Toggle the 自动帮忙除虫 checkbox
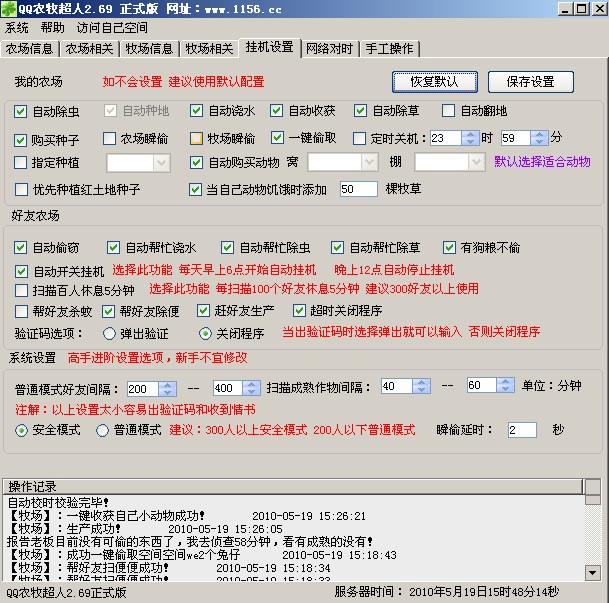This screenshot has height=603, width=609. (227, 247)
